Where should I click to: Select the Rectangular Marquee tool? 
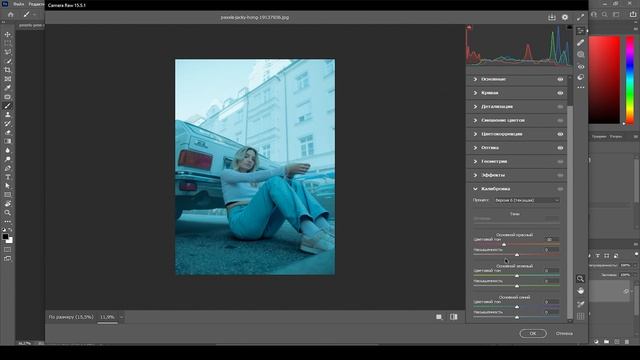coord(7,43)
